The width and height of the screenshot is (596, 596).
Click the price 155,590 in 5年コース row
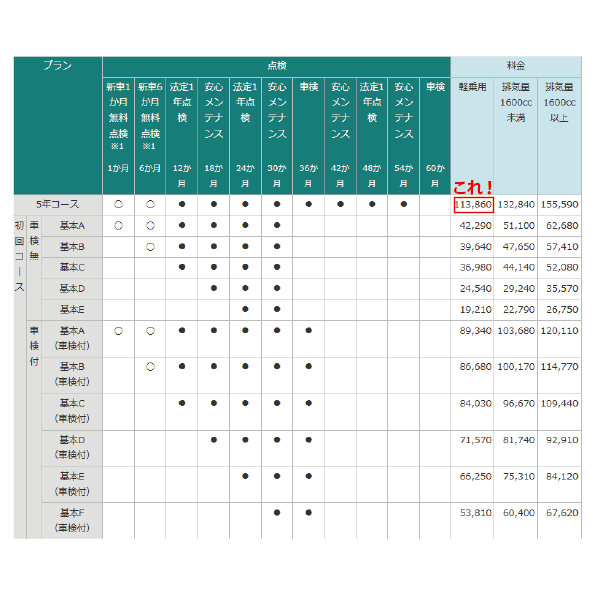[560, 204]
